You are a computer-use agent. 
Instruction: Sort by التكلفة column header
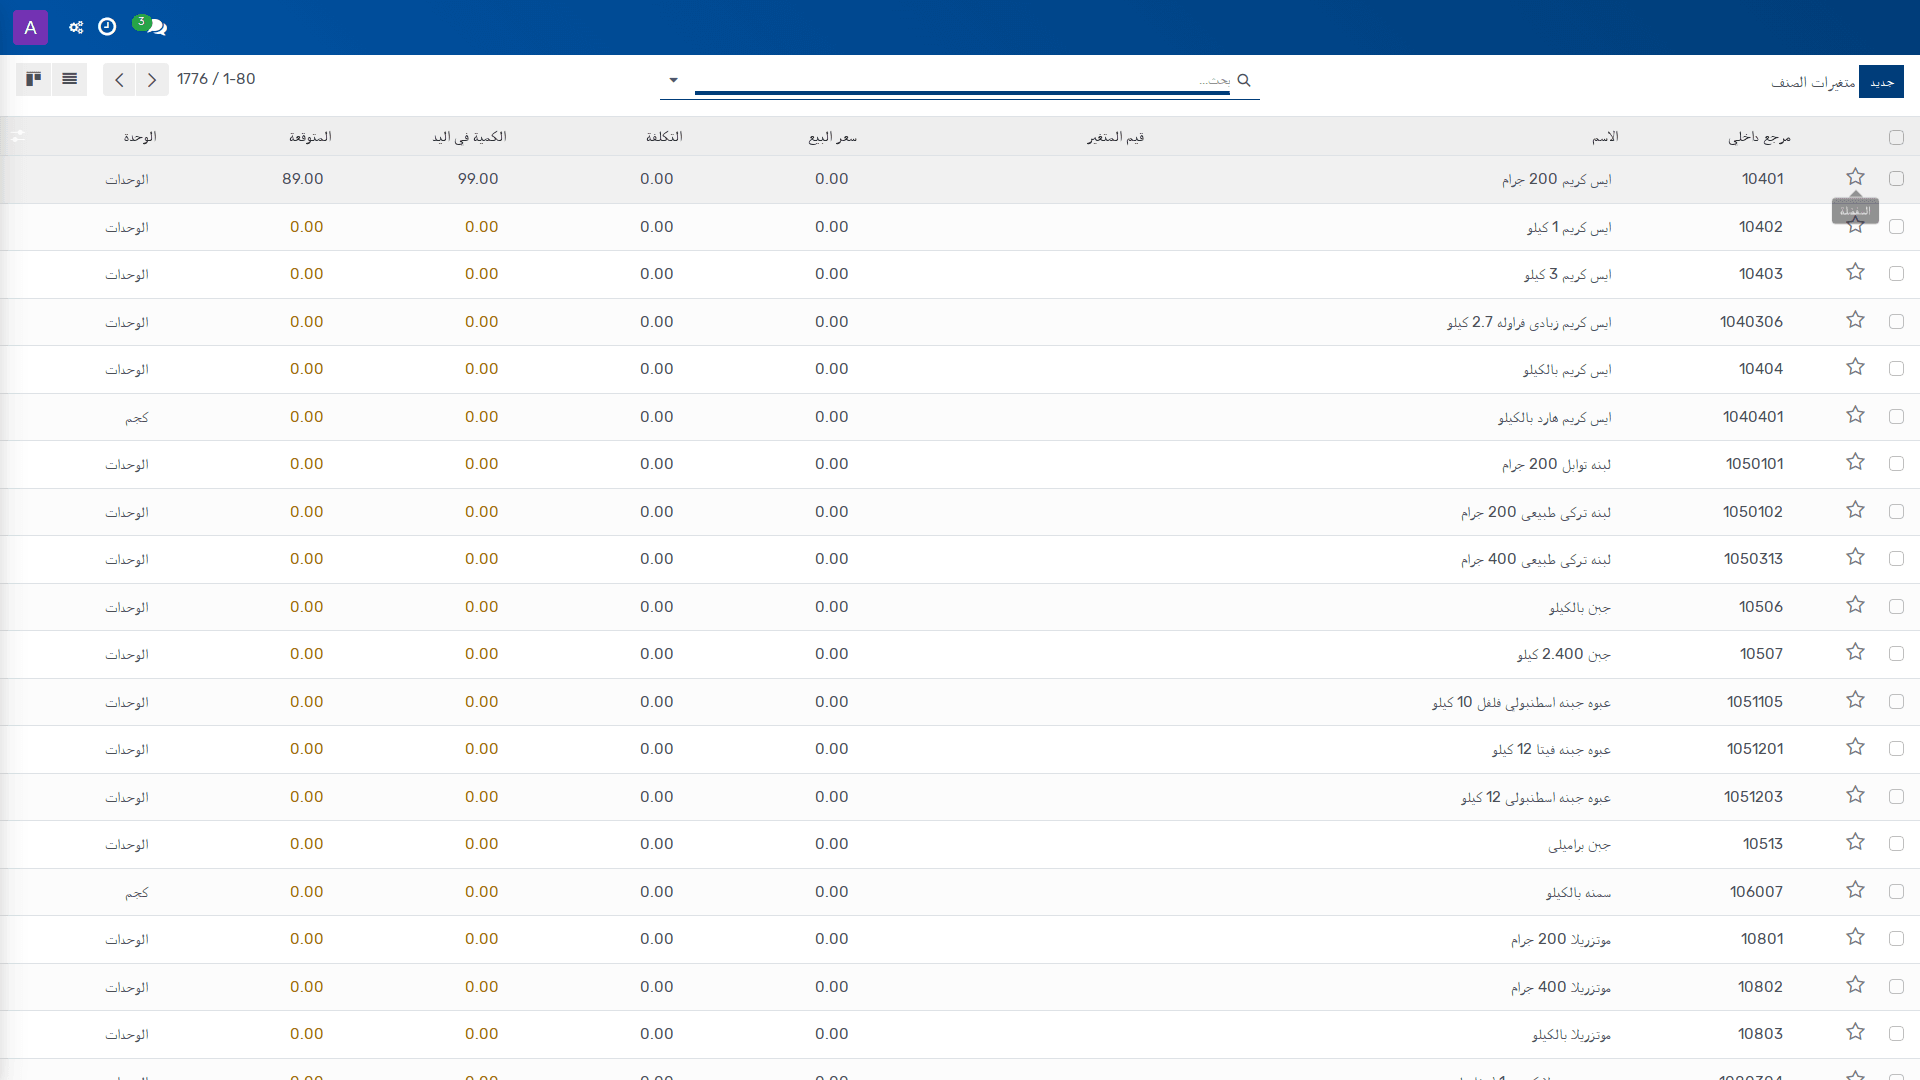click(x=664, y=137)
